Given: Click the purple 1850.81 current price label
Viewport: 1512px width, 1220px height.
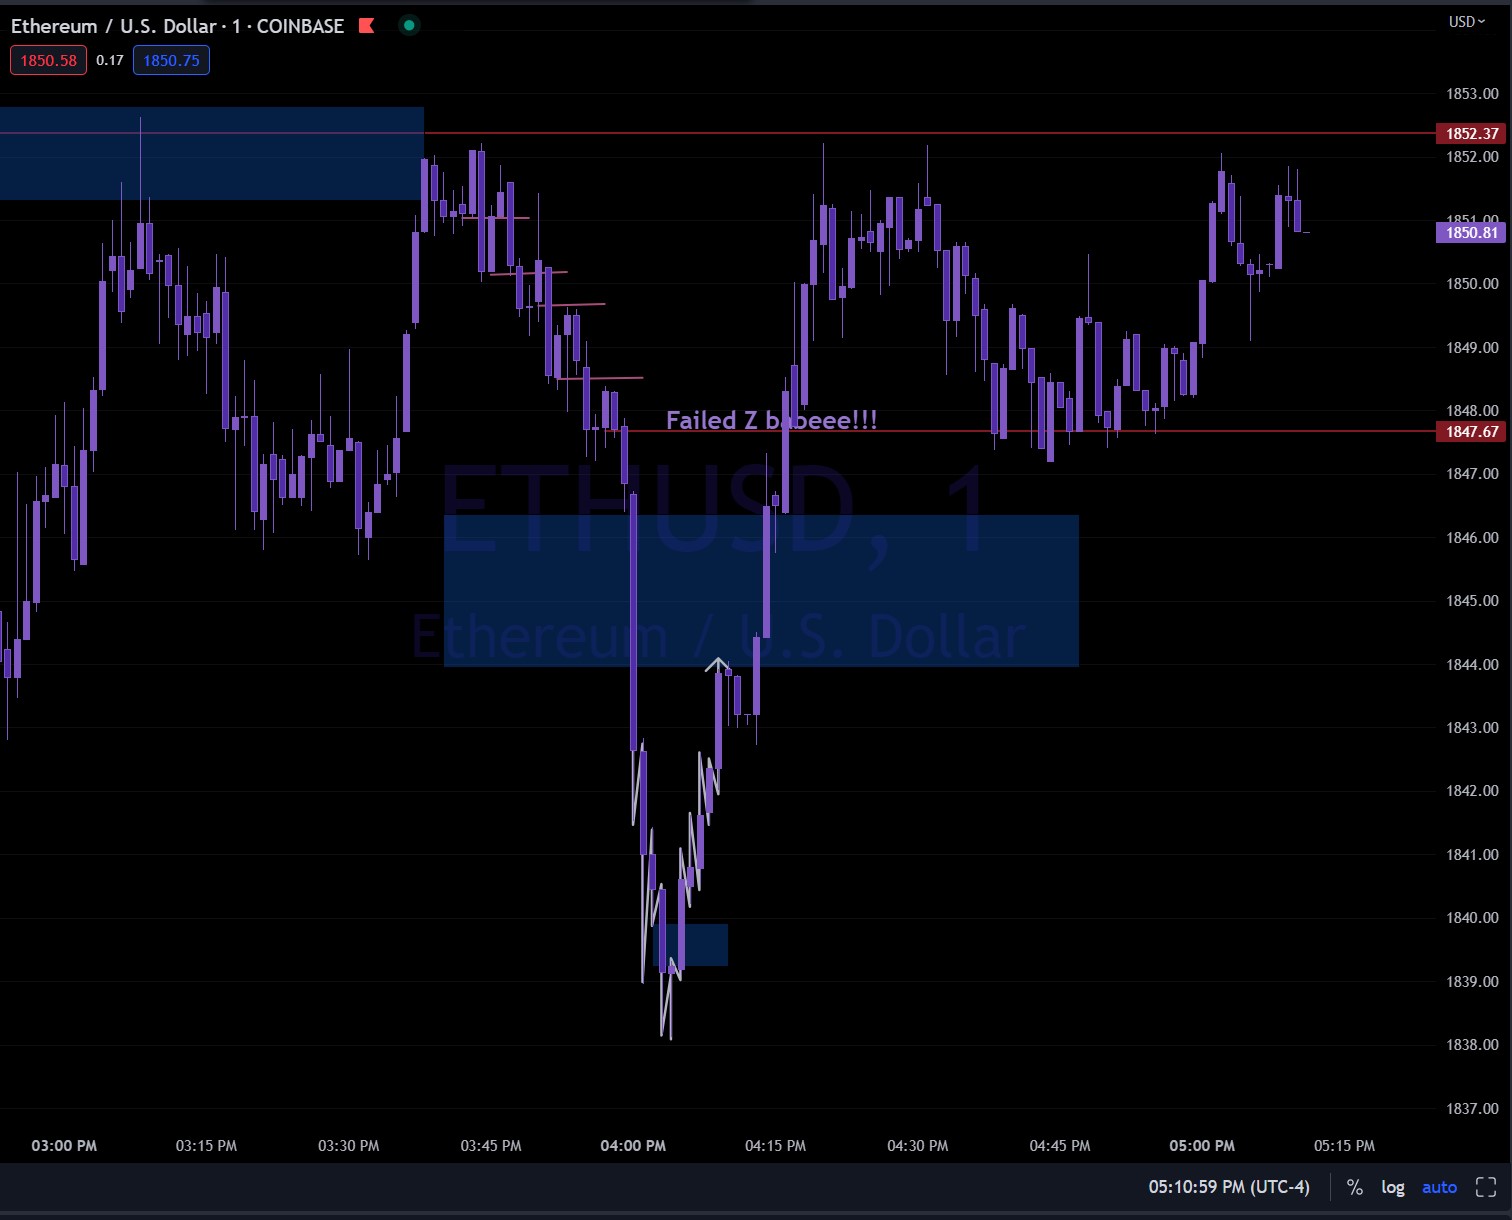Looking at the screenshot, I should click(x=1471, y=232).
